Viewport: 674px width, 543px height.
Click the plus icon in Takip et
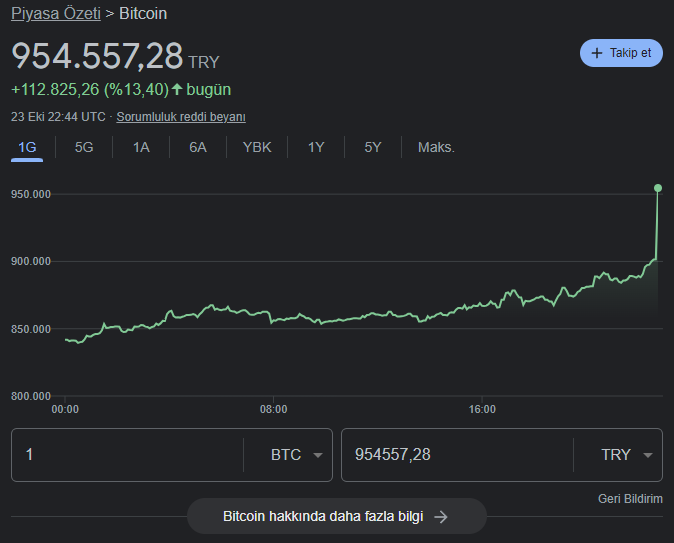[597, 53]
